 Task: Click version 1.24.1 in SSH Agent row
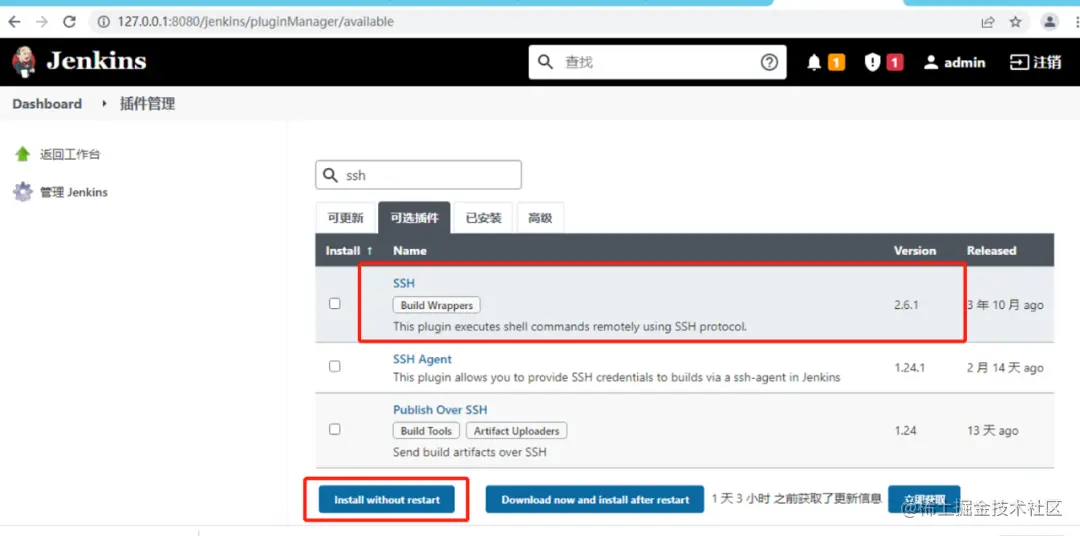[909, 368]
